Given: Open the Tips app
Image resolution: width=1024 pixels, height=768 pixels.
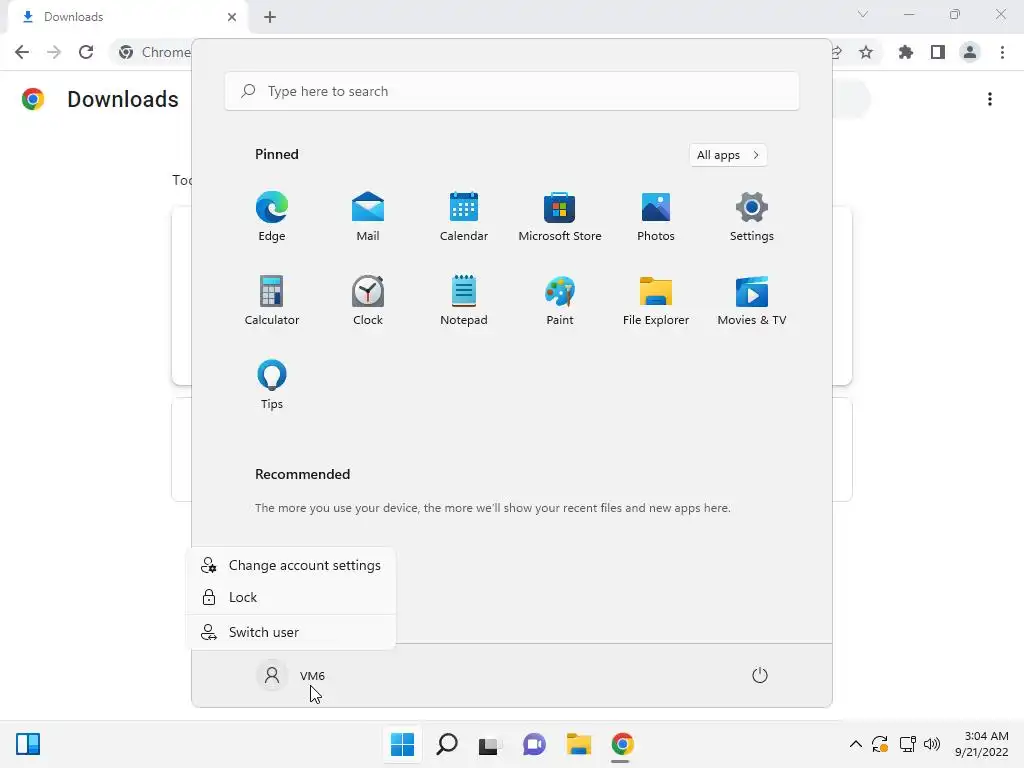Looking at the screenshot, I should [272, 385].
